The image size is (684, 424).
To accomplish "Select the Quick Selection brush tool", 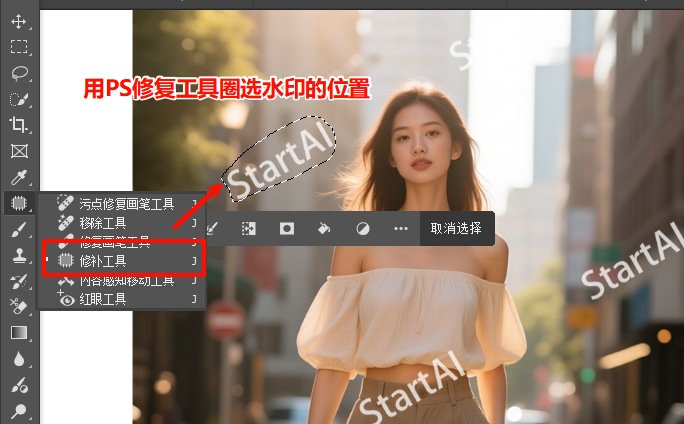I will click(19, 99).
